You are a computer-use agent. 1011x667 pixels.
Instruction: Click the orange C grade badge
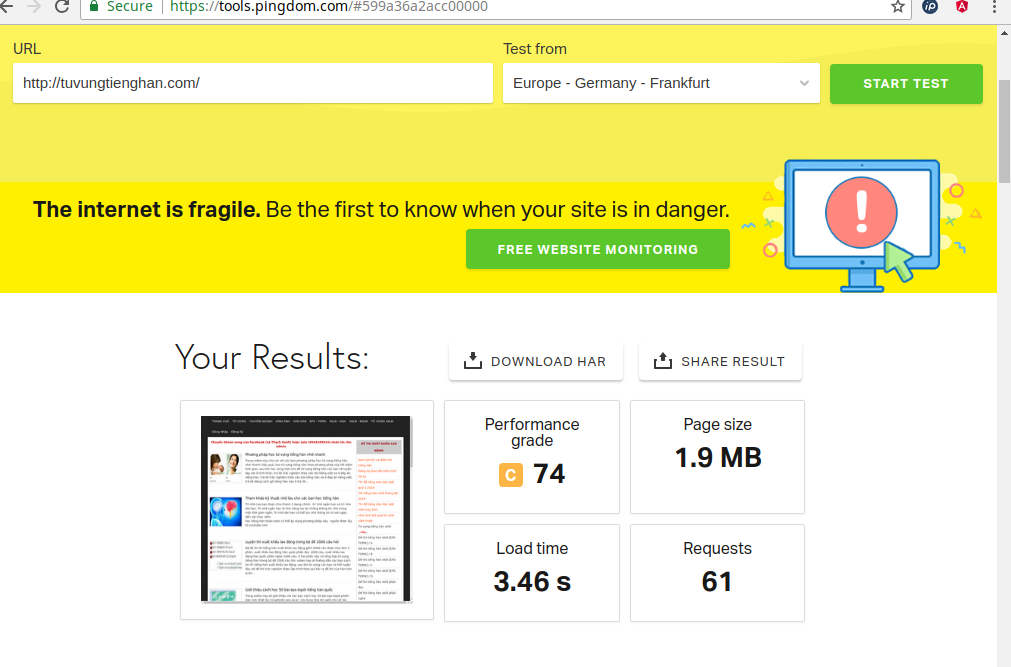tap(511, 475)
